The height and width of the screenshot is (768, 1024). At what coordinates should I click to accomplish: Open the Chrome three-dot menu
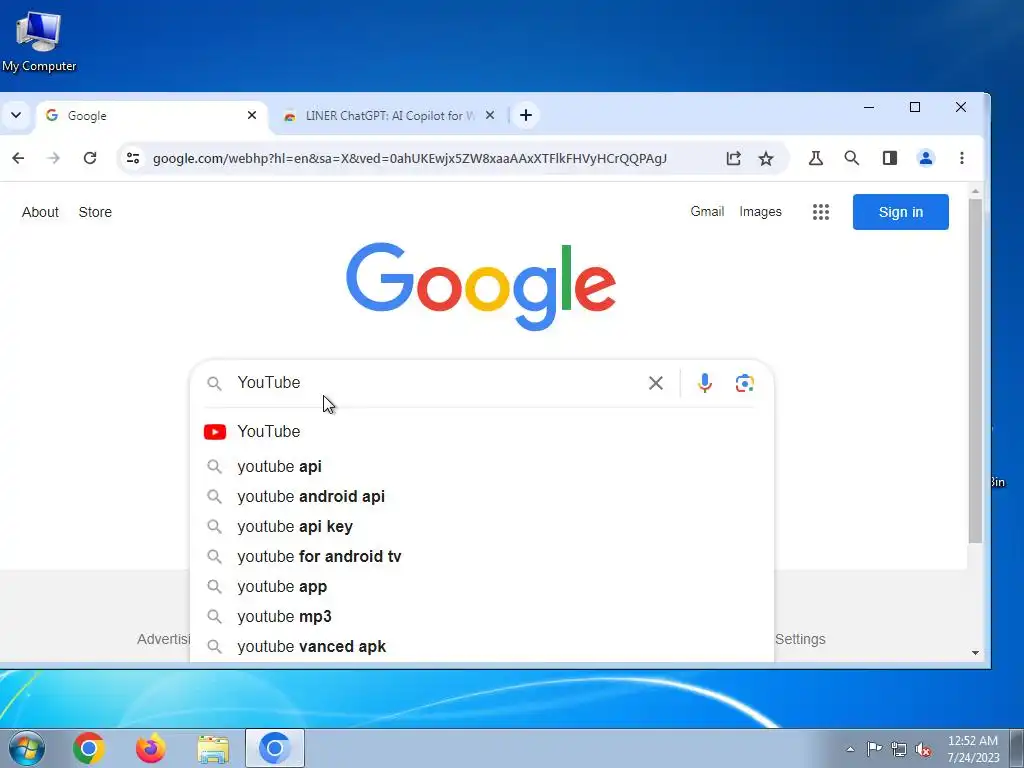coord(962,158)
